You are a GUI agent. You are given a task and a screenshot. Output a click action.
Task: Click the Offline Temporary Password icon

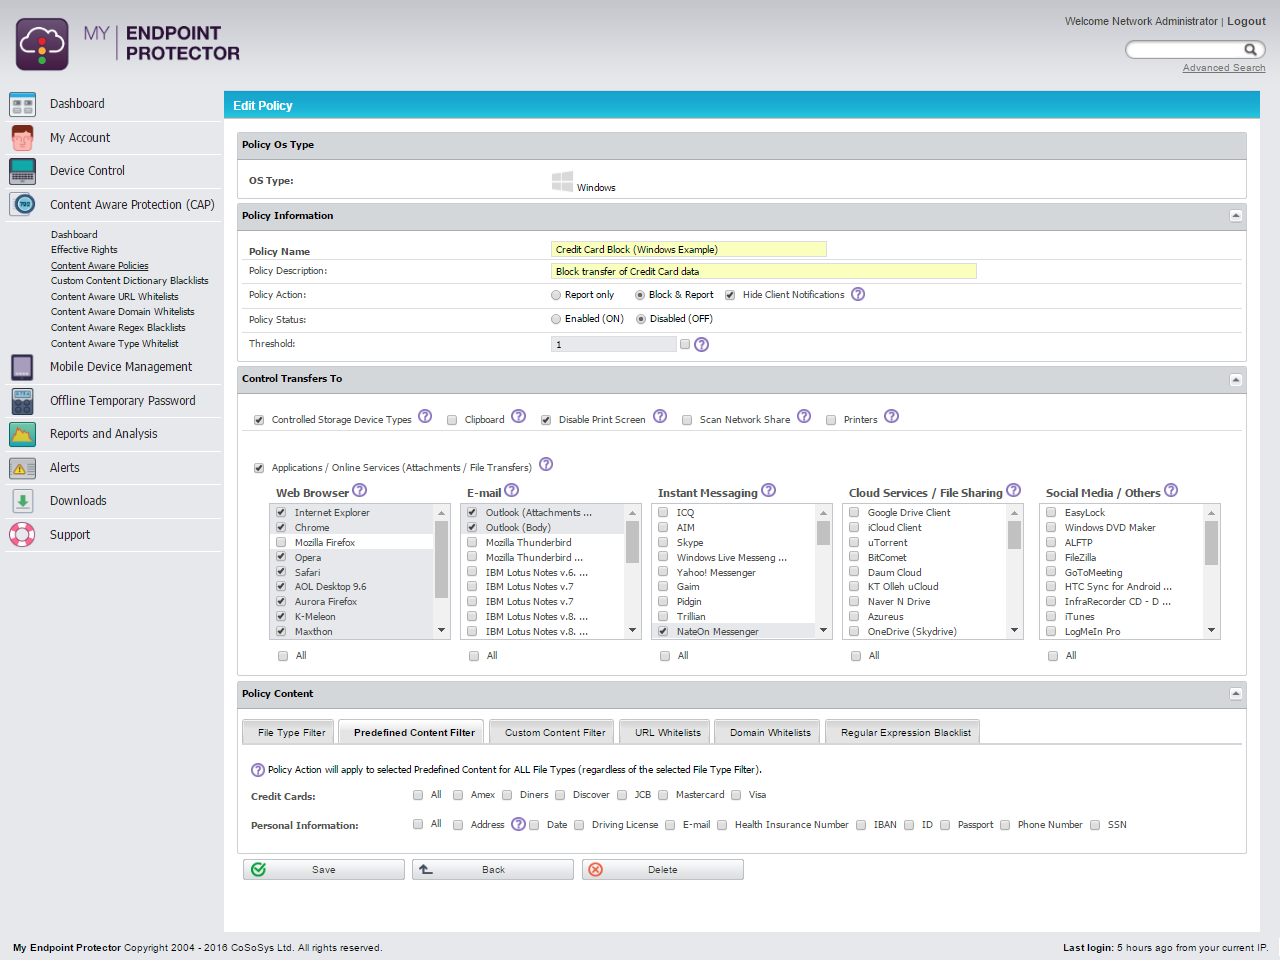(x=23, y=401)
